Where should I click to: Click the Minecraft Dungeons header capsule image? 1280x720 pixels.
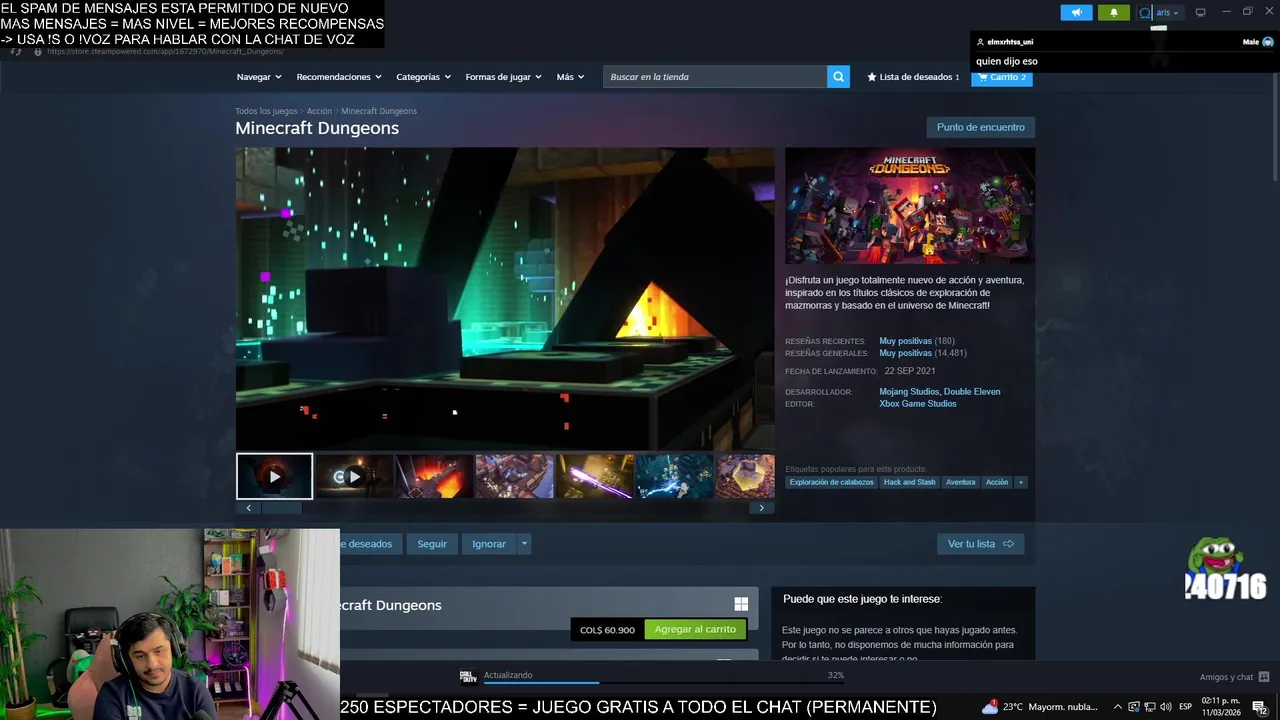(910, 206)
